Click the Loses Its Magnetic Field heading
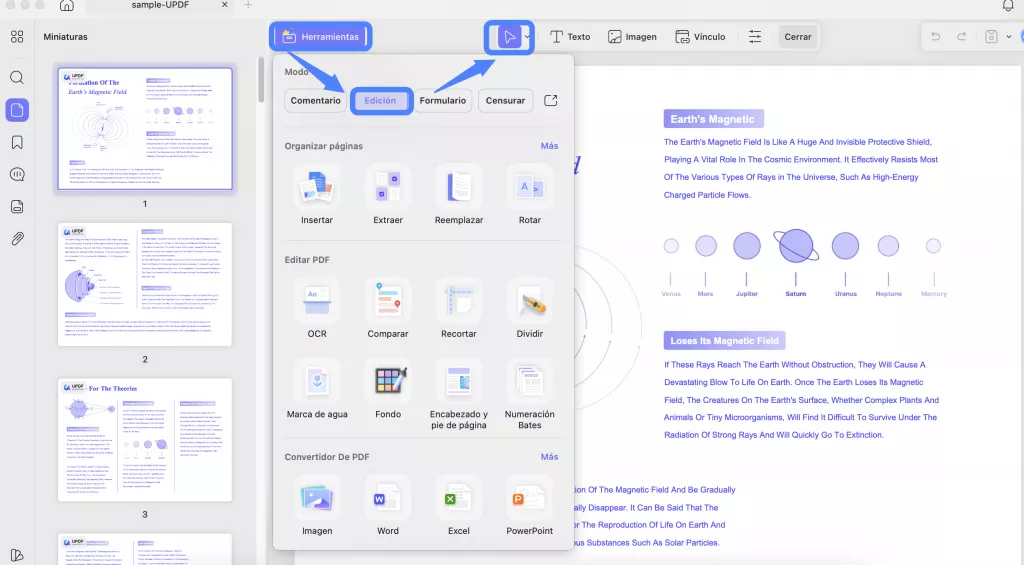Viewport: 1024px width, 565px height. coord(724,340)
